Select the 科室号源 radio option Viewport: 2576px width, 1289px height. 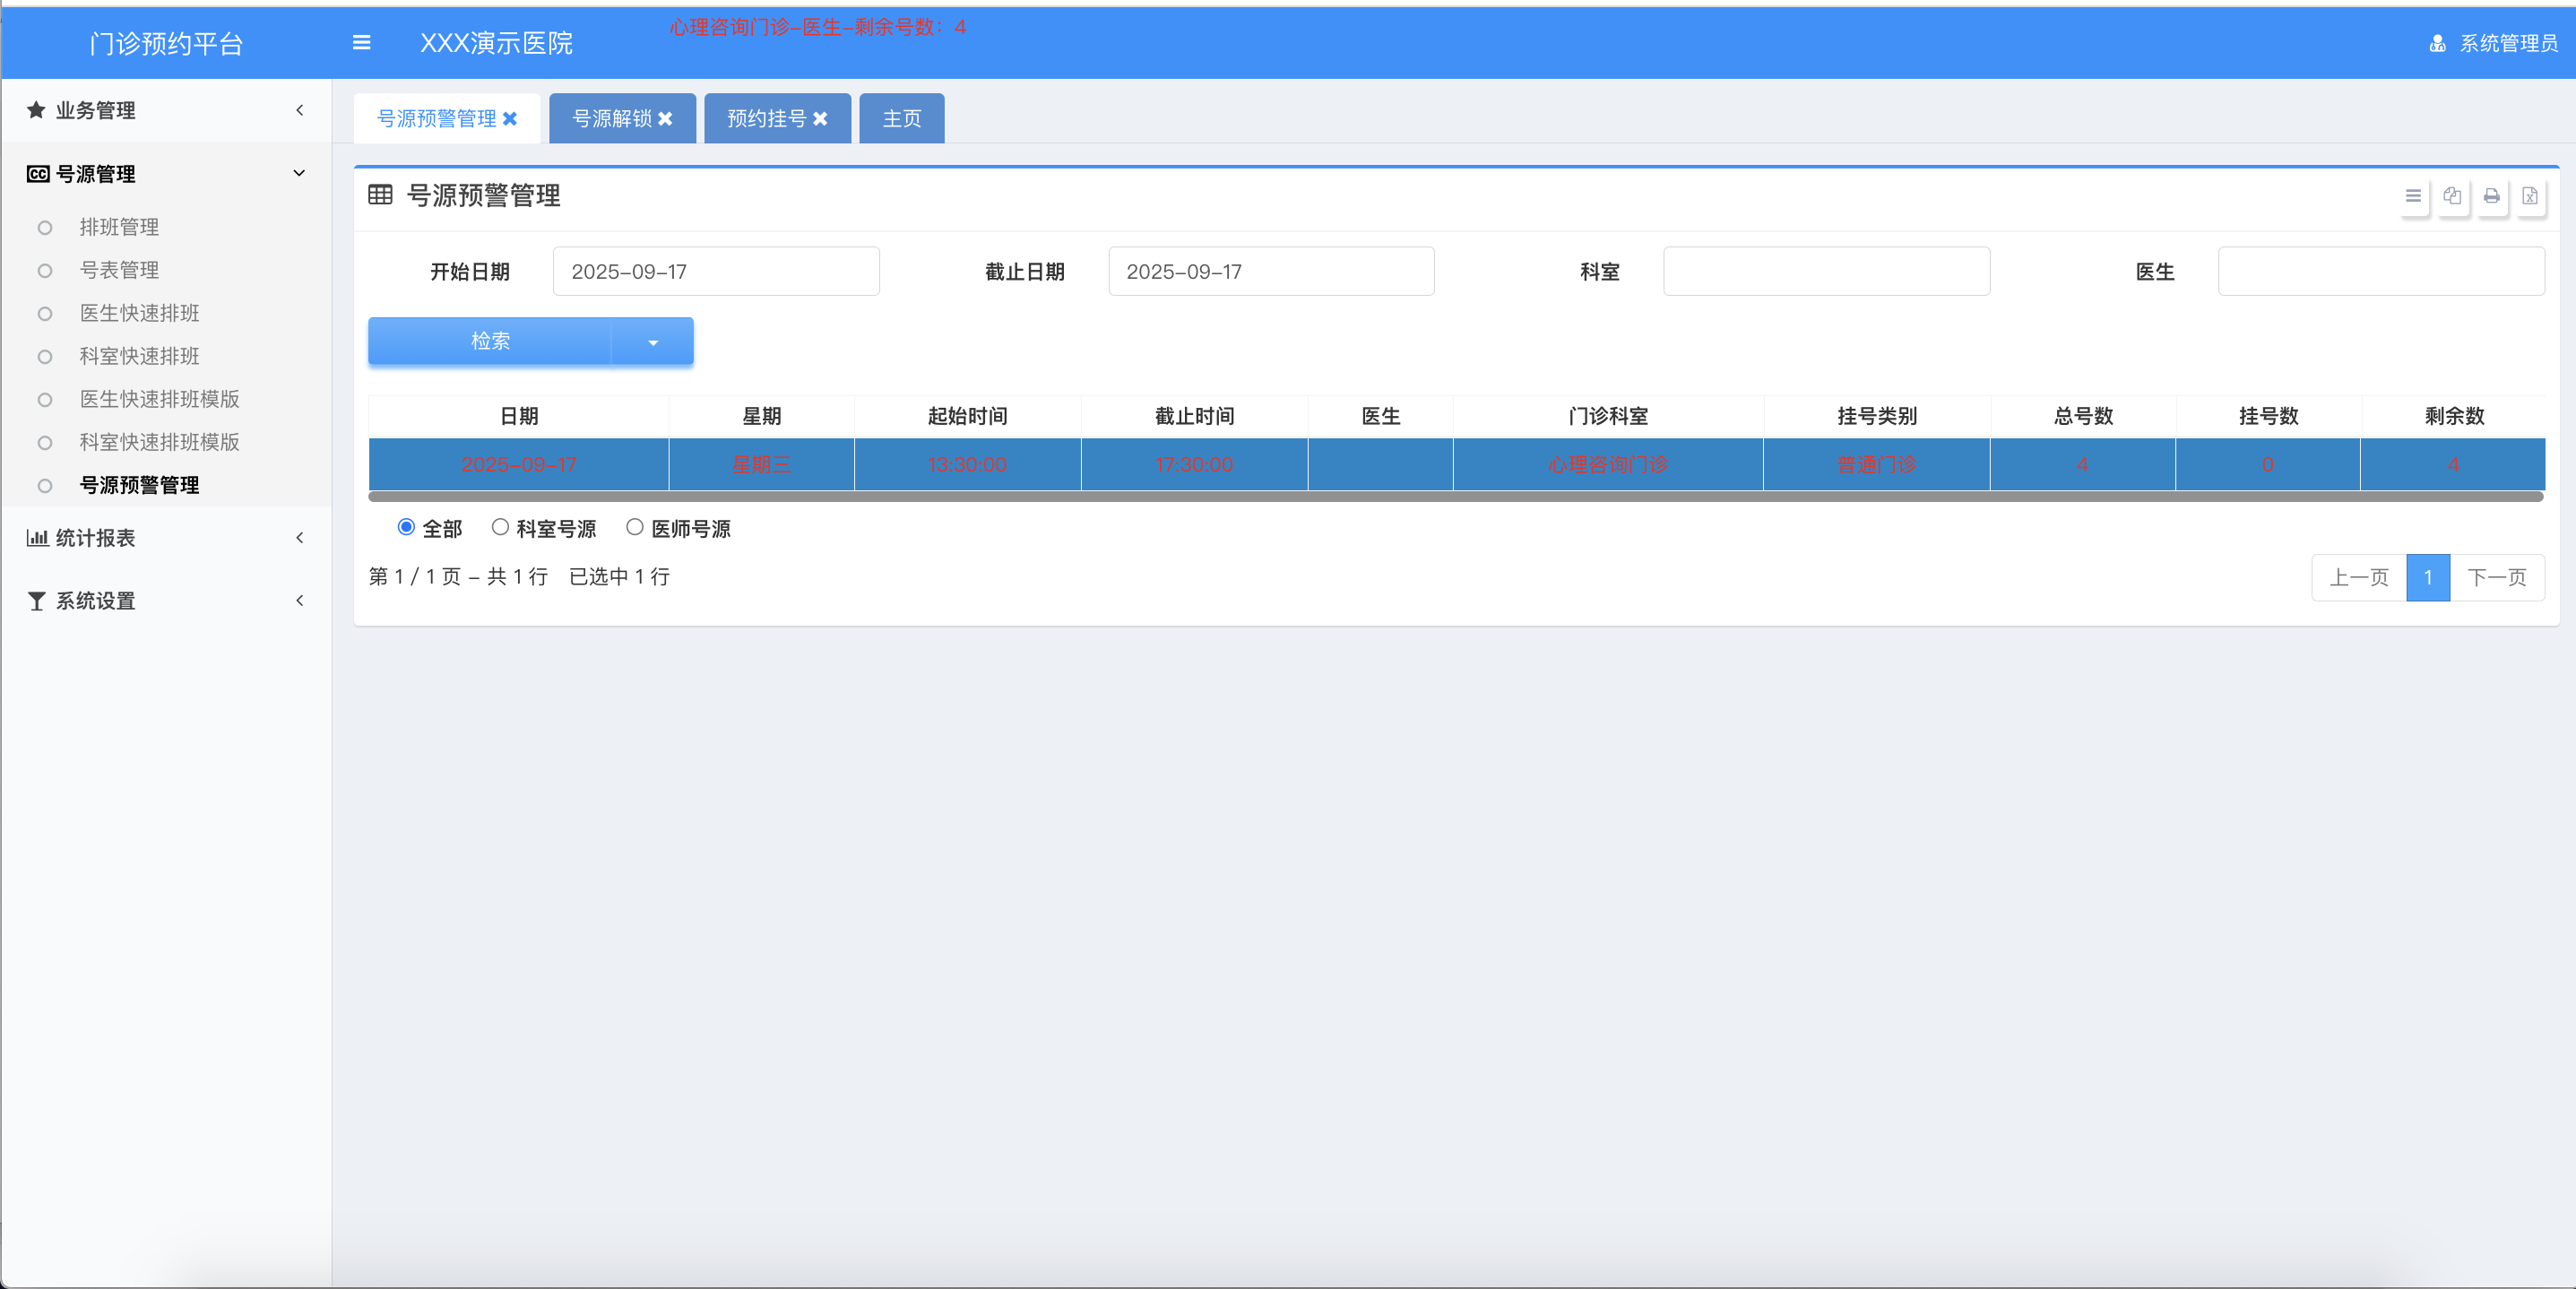[x=500, y=527]
